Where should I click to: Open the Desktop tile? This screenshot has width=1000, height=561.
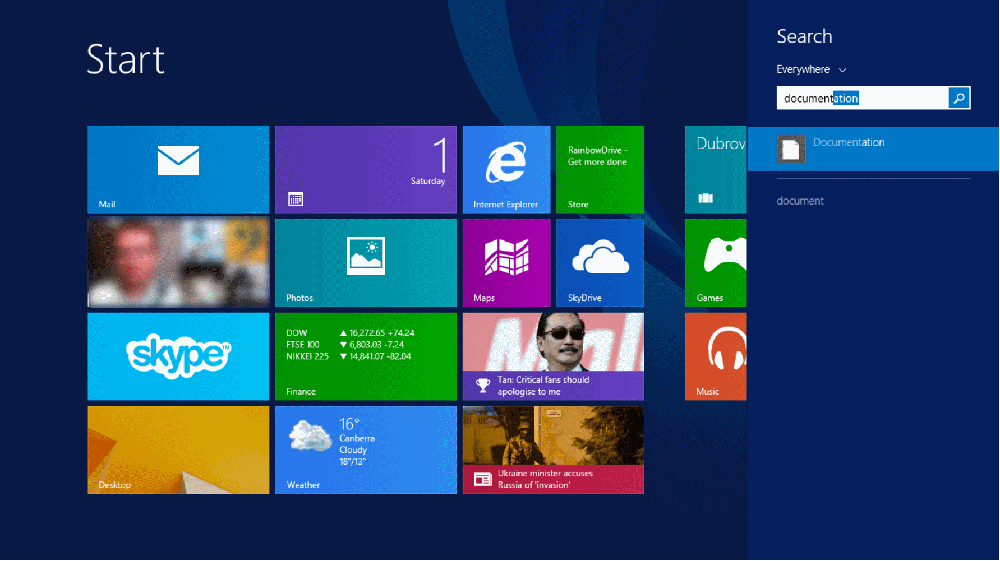point(178,450)
